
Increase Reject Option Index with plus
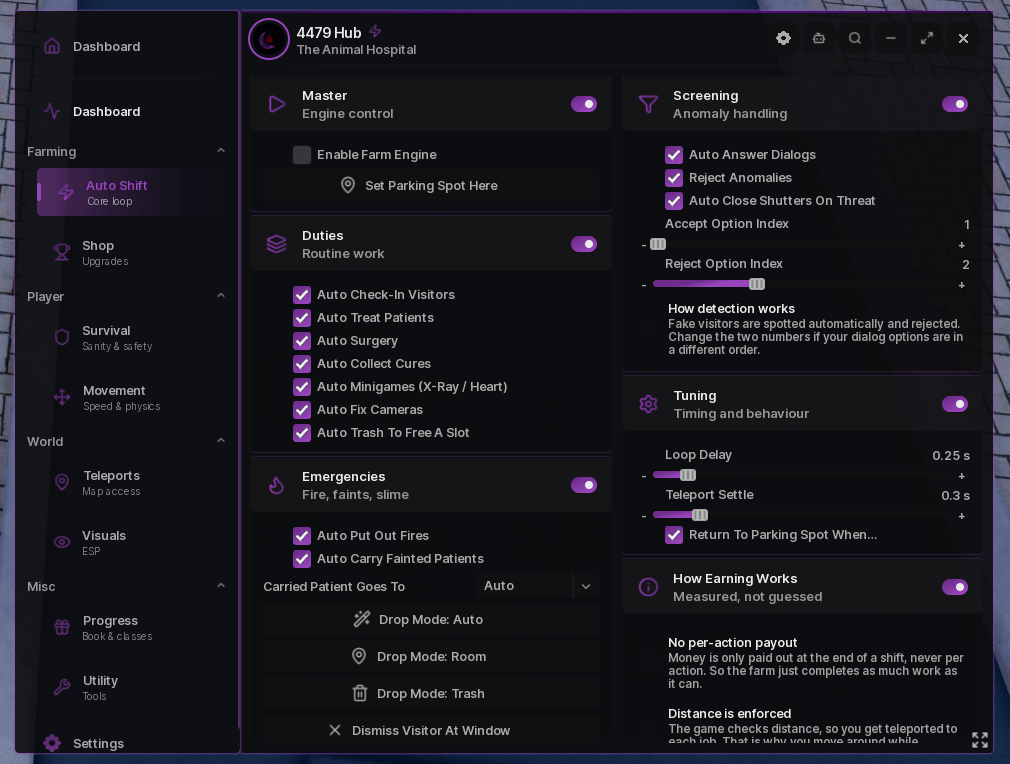point(962,285)
